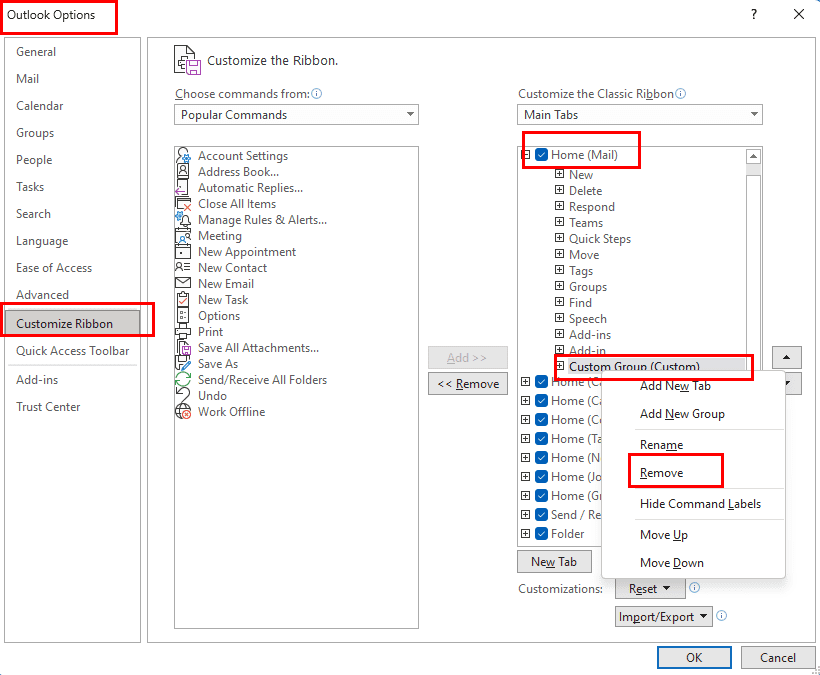
Task: Click the Cancel button
Action: coord(778,658)
